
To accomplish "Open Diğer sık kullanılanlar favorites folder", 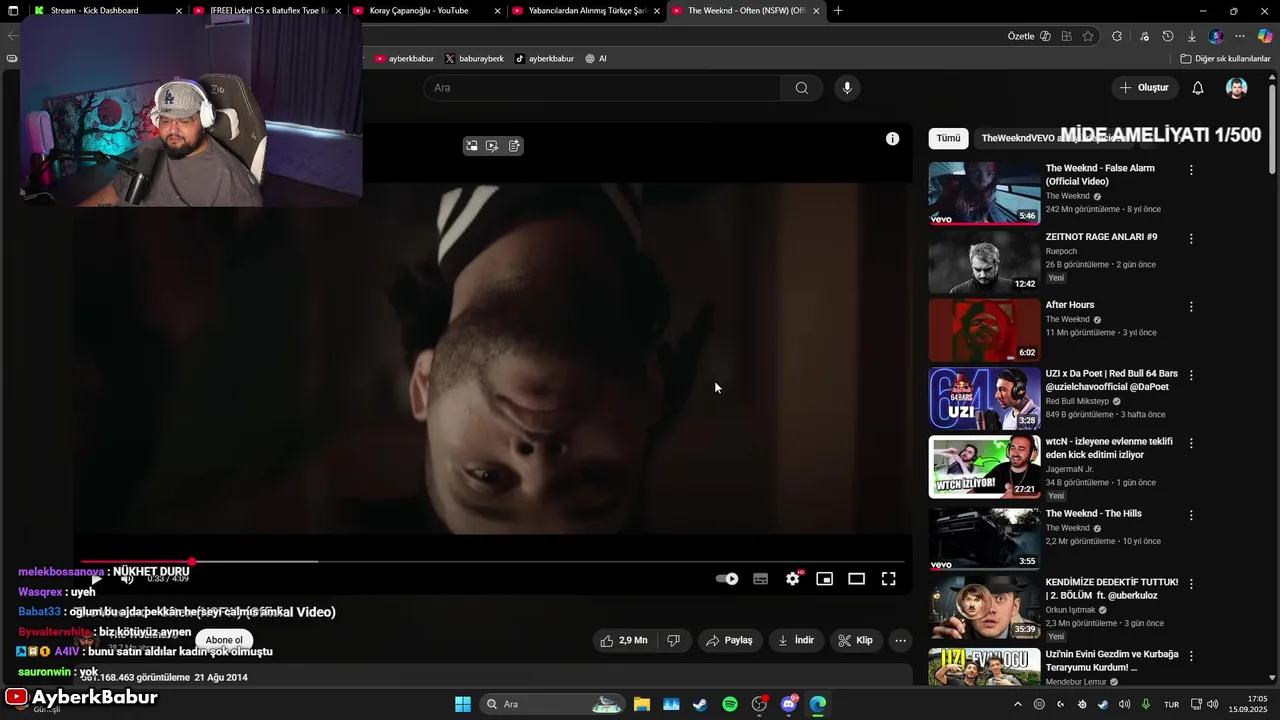I will point(1225,59).
